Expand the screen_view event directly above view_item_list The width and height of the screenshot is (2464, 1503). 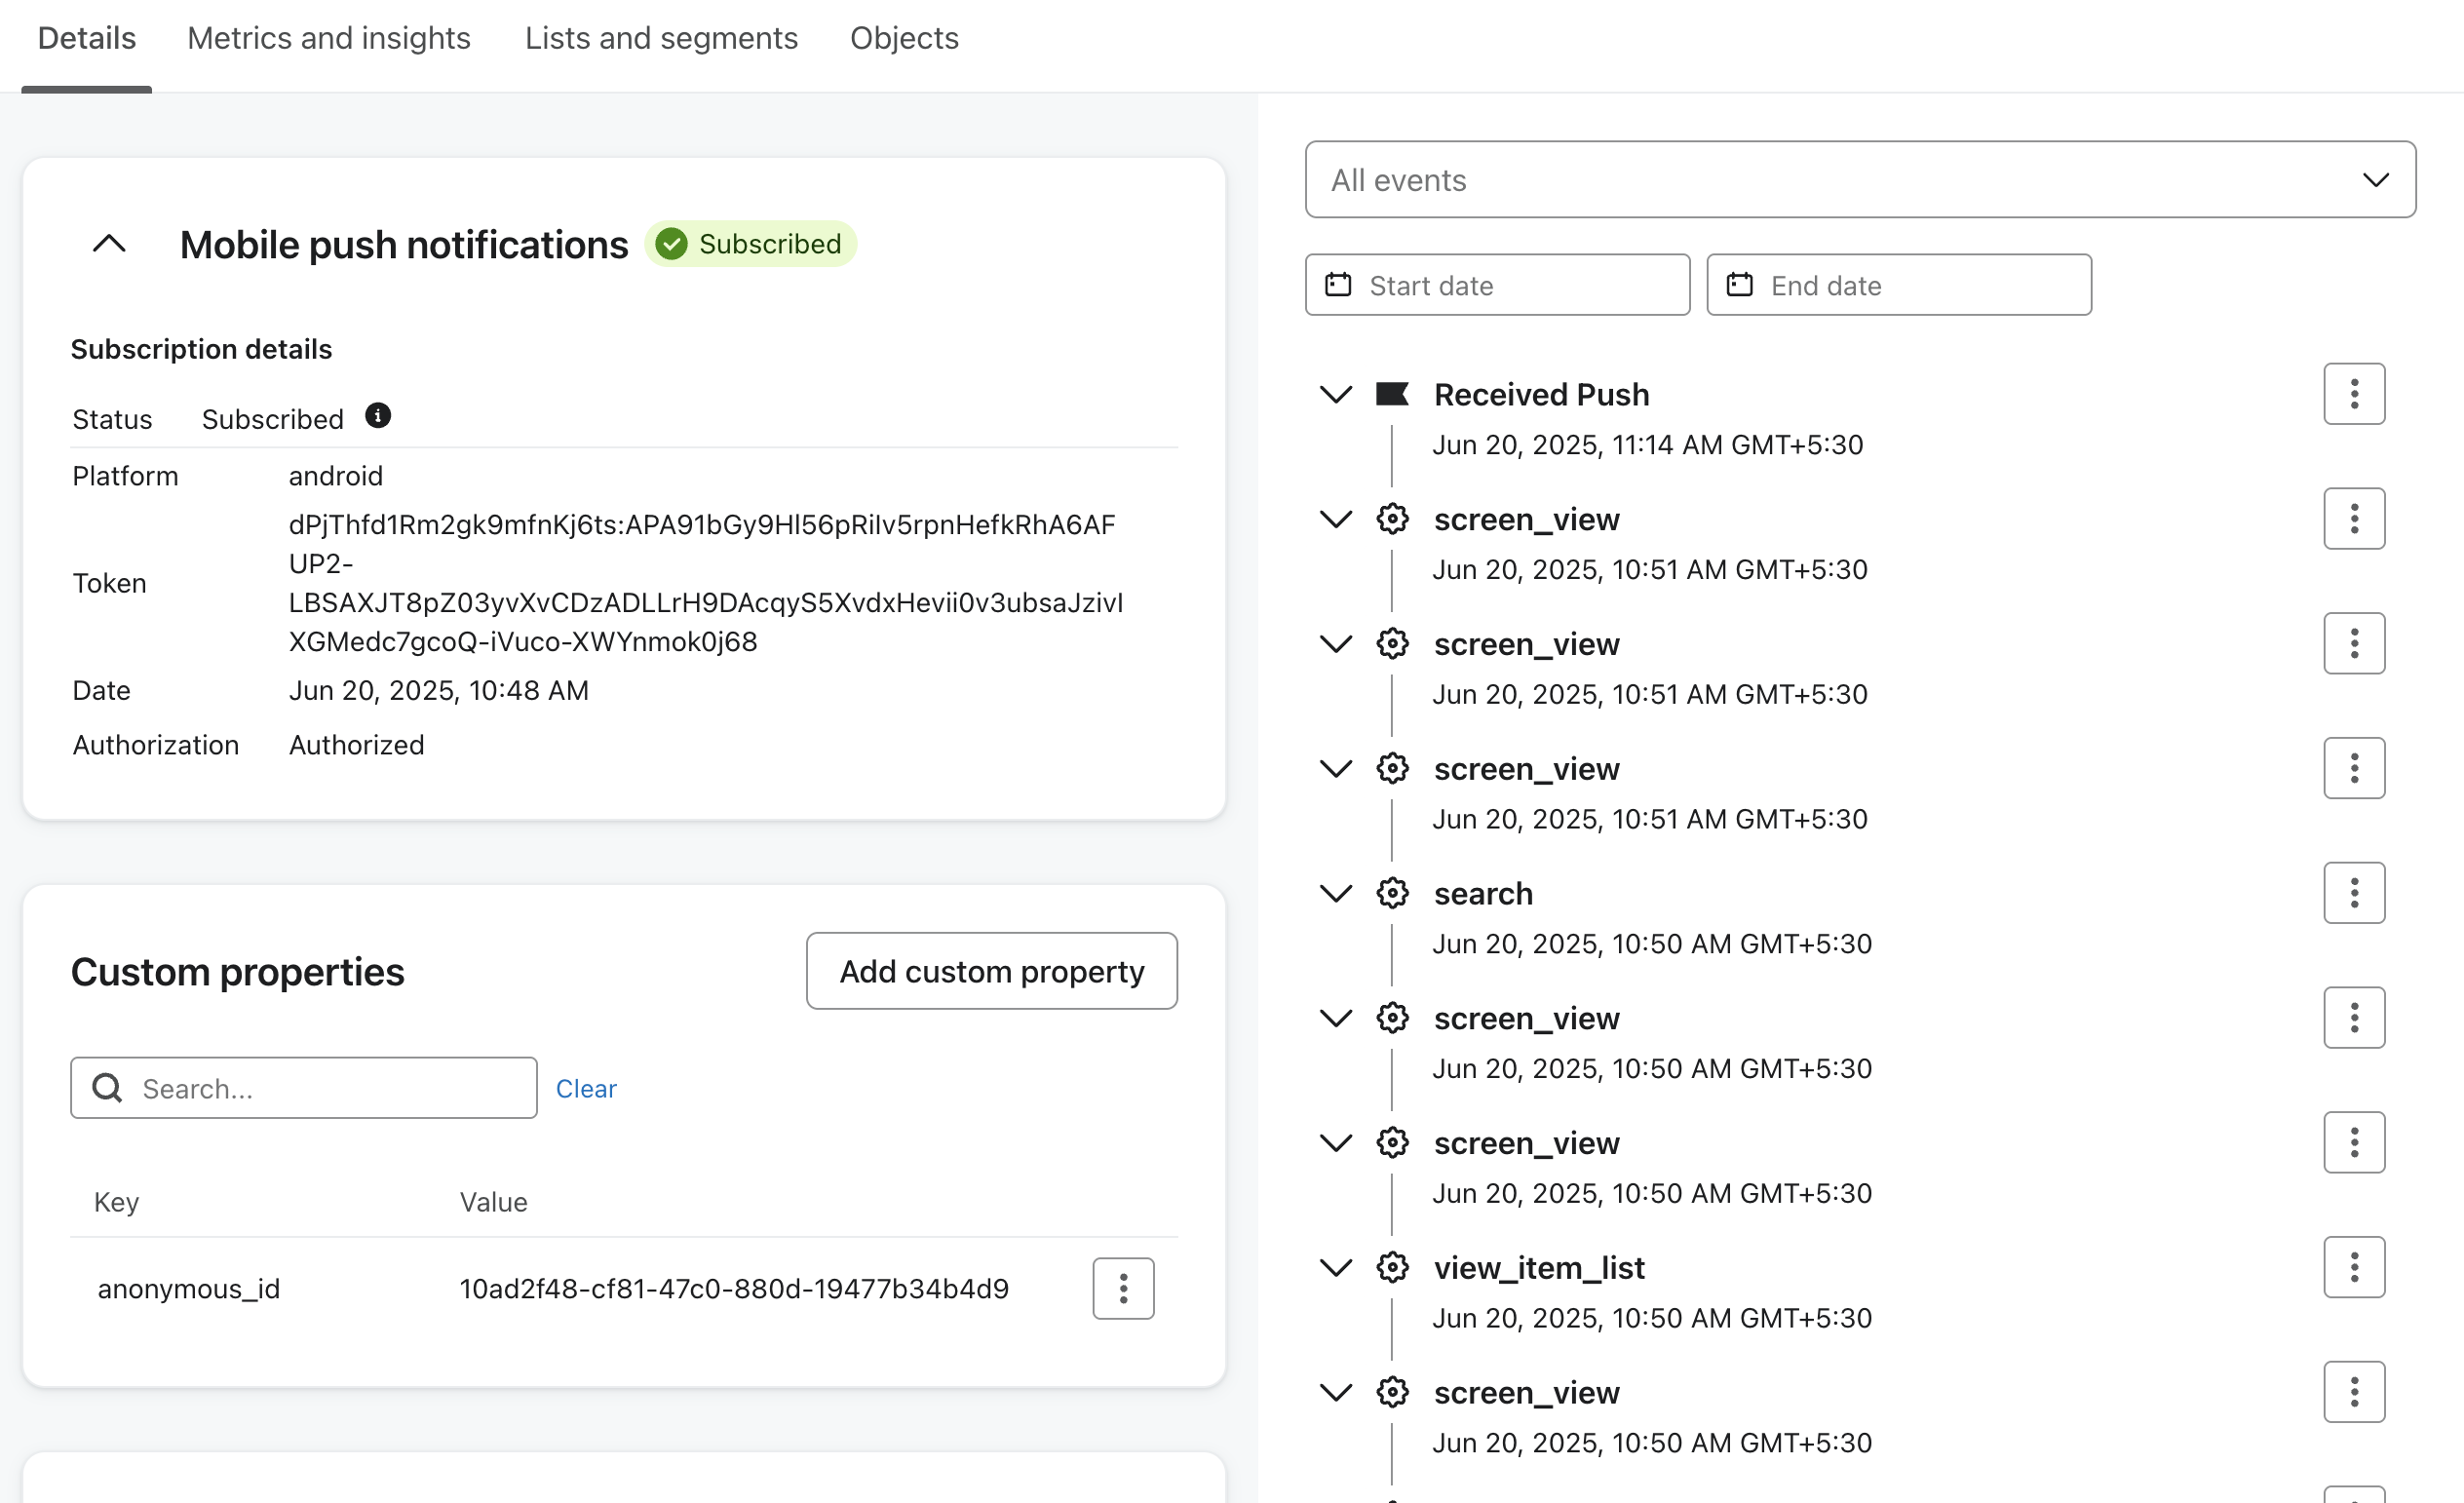1336,1143
